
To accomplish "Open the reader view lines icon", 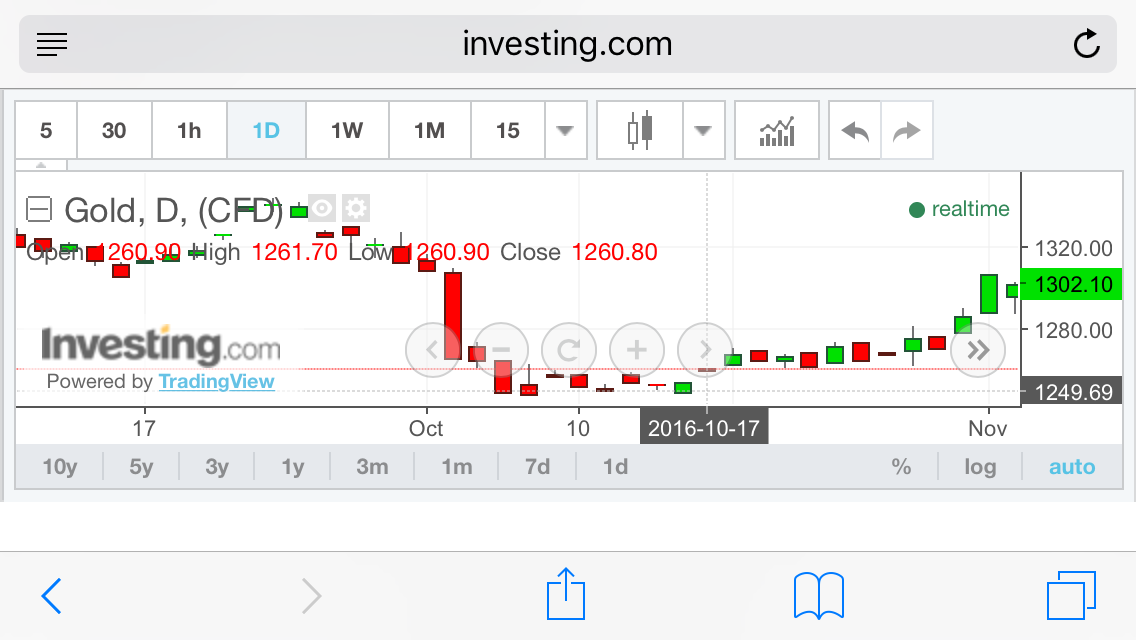I will coord(51,44).
